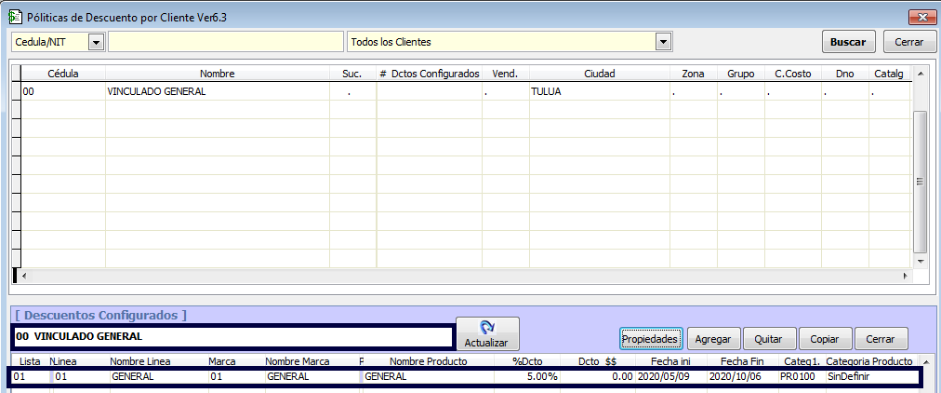Click the top Cerrar button beside Buscar
Viewport: 941px width, 393px height.
[x=909, y=42]
